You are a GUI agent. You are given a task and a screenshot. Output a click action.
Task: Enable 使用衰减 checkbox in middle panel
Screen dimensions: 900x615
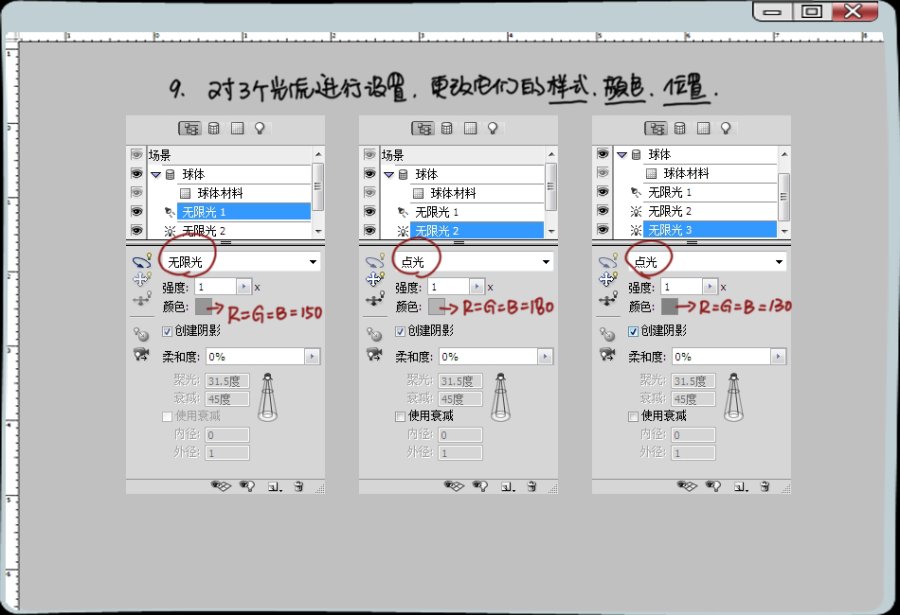tap(400, 416)
